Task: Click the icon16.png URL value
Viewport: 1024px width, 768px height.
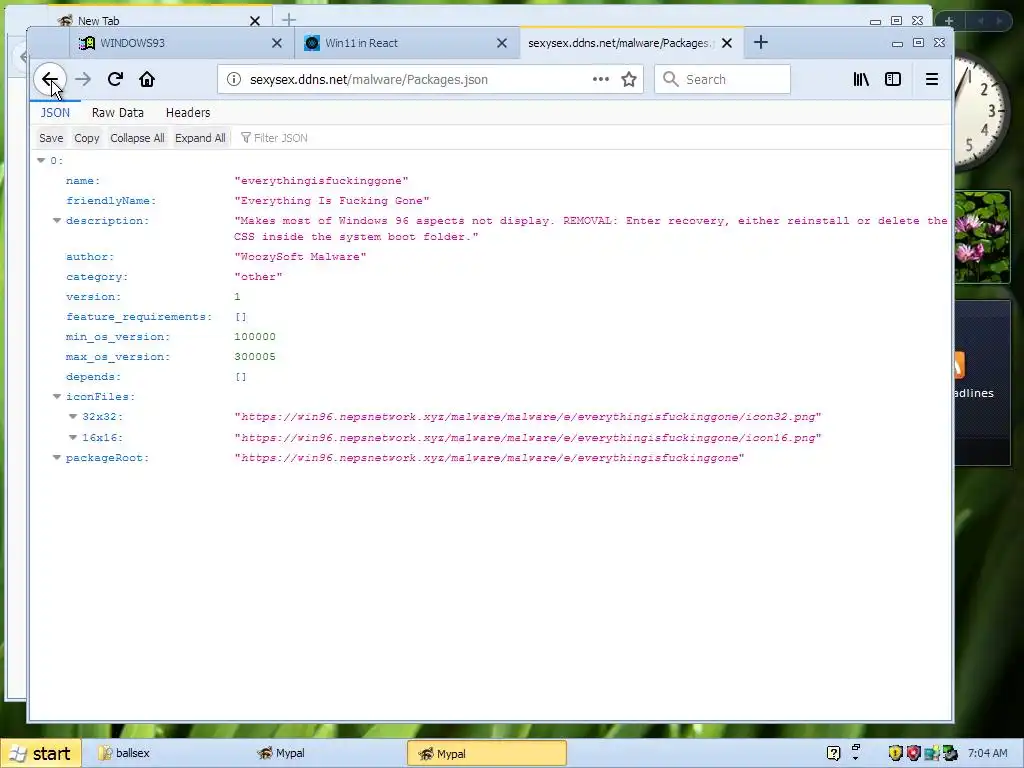Action: (x=528, y=438)
